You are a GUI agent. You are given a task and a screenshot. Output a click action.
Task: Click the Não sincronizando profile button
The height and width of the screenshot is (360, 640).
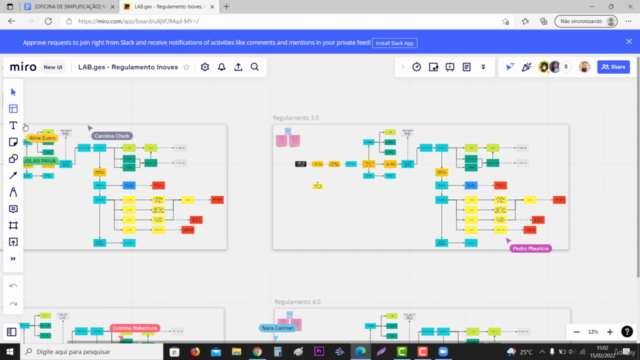pyautogui.click(x=586, y=21)
